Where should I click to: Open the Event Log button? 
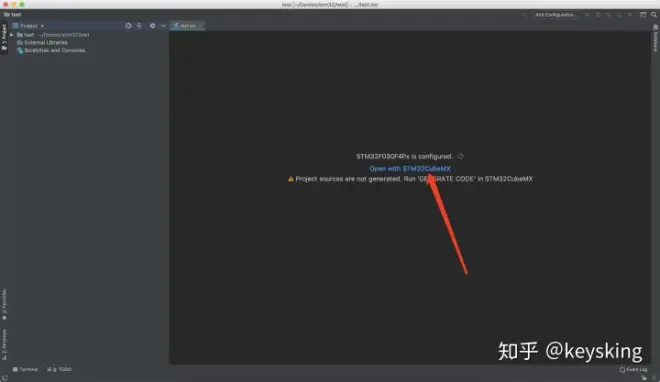pos(633,369)
